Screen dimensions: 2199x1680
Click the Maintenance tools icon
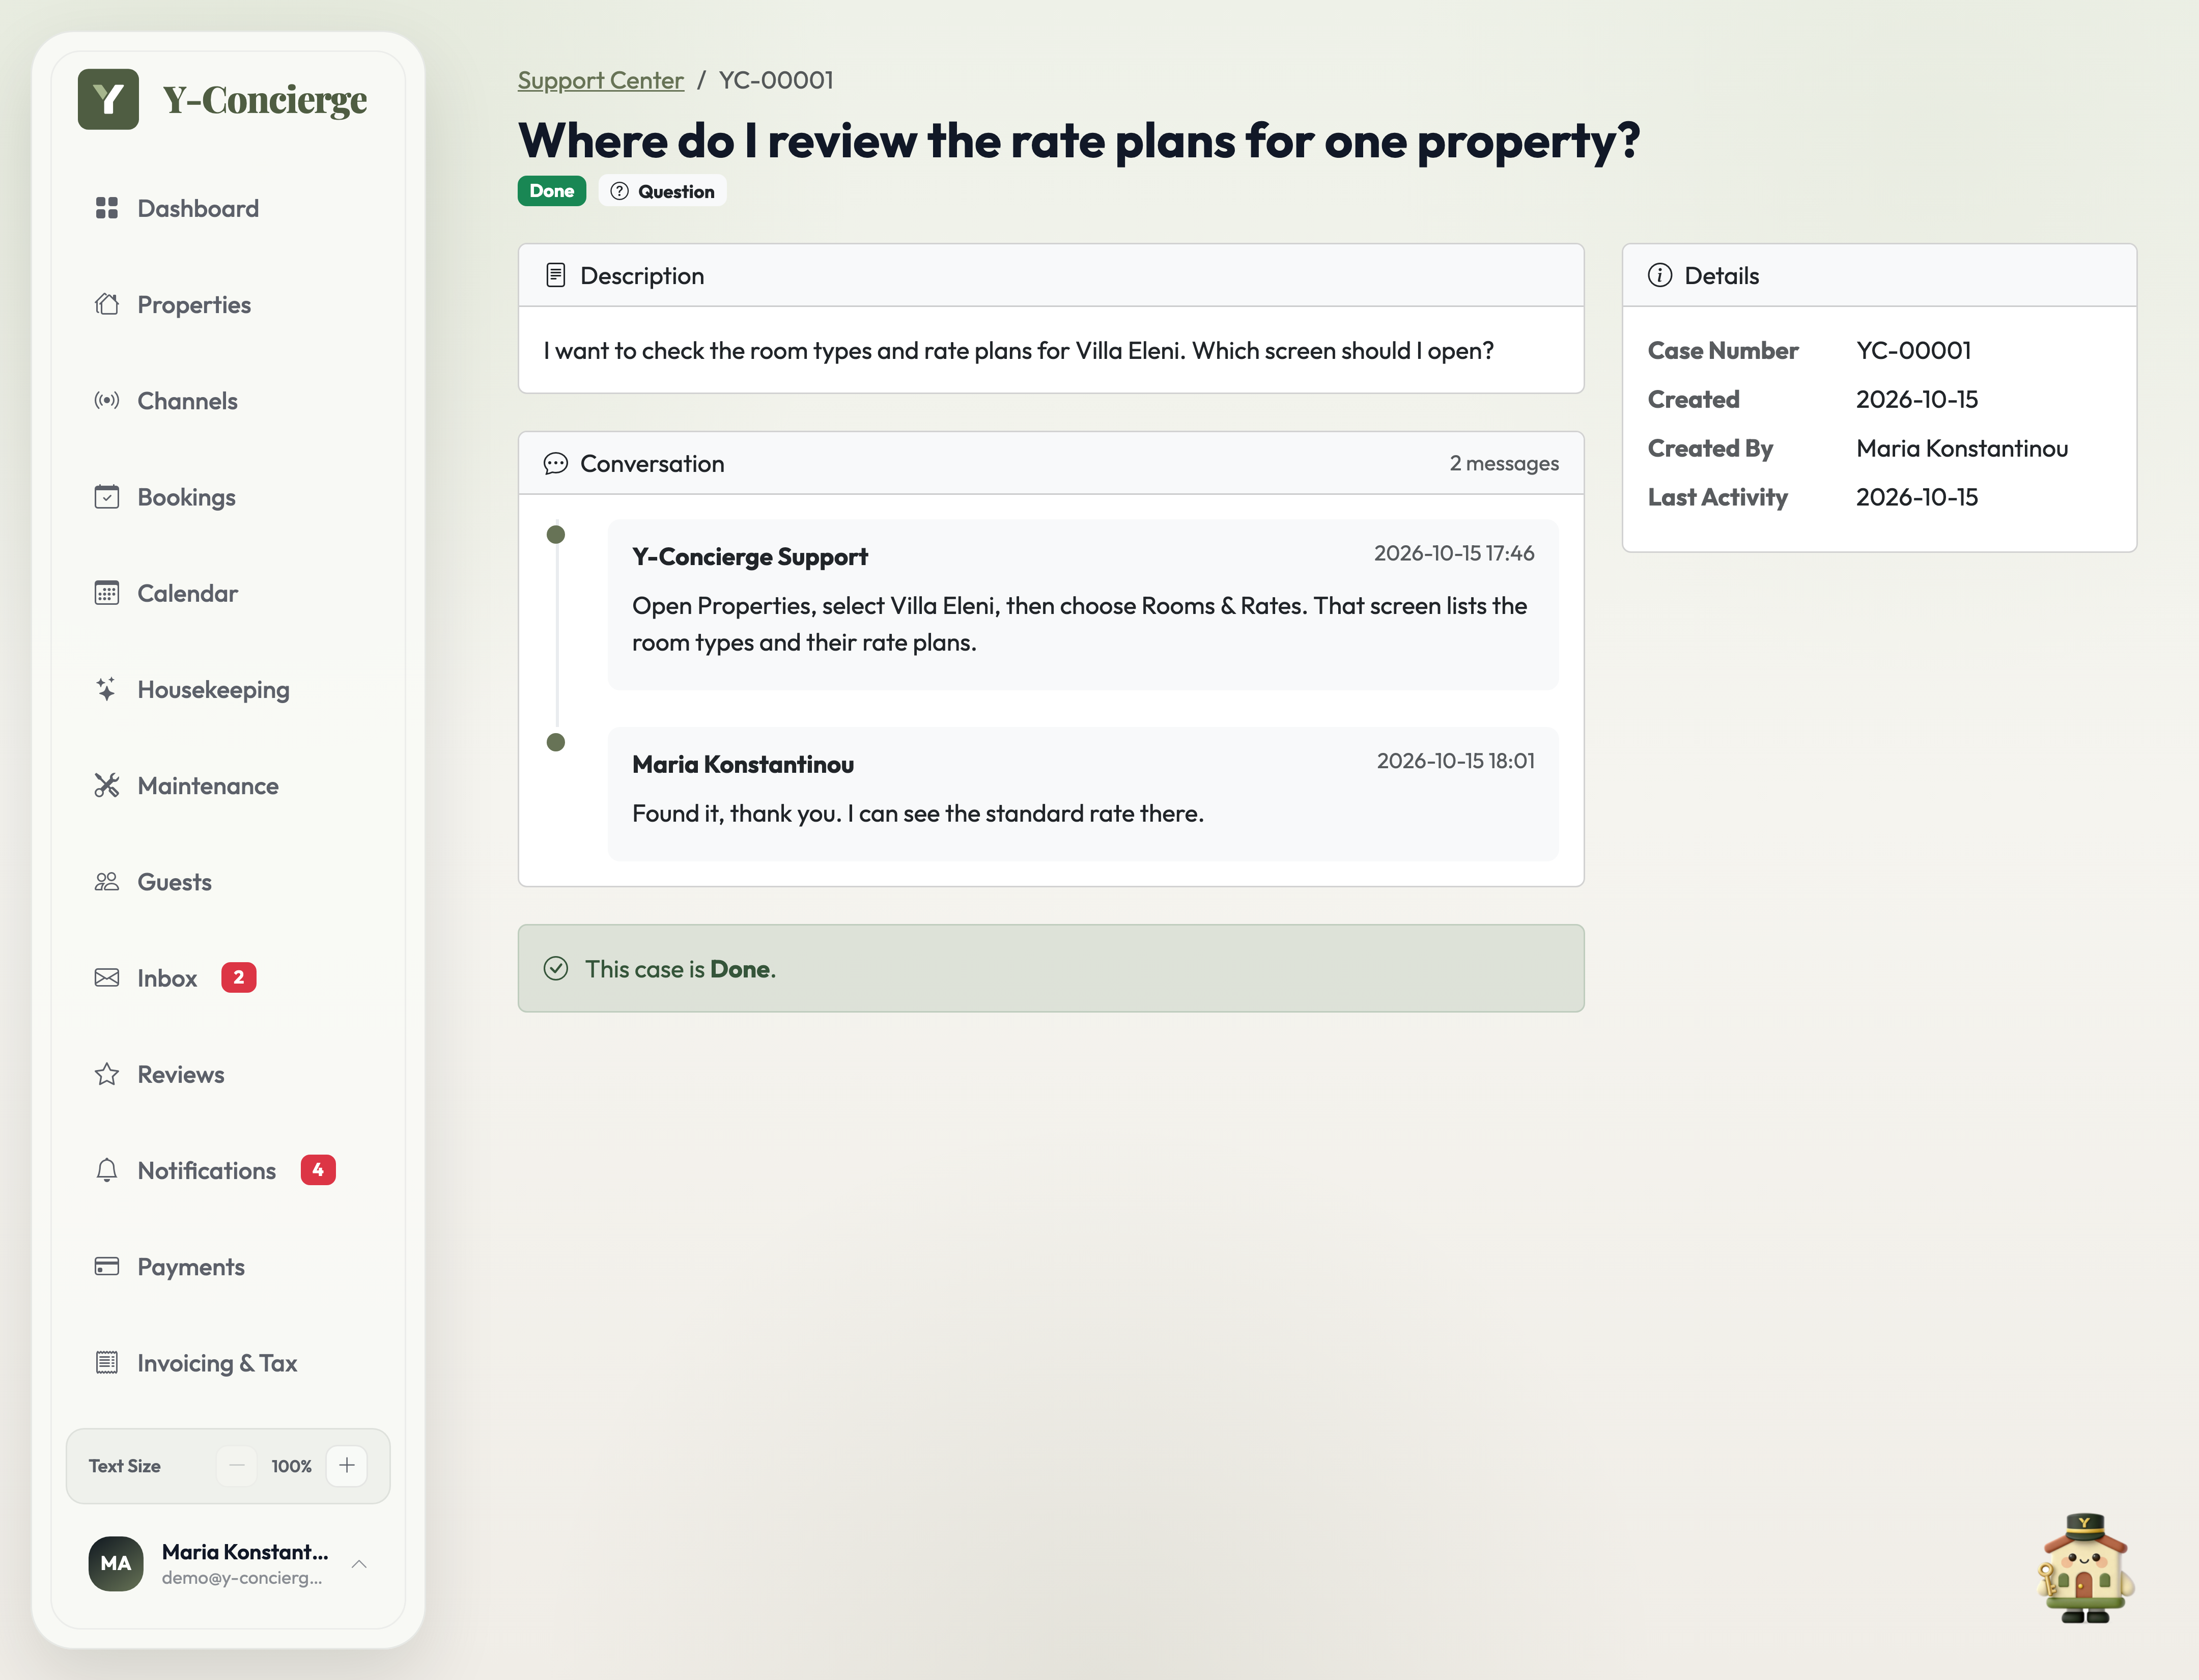(107, 785)
